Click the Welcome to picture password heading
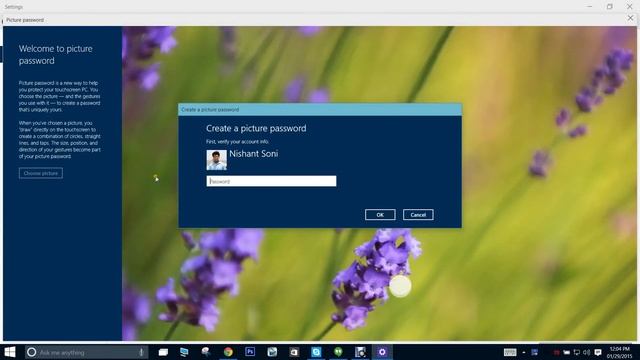Viewport: 640px width, 360px height. point(56,55)
